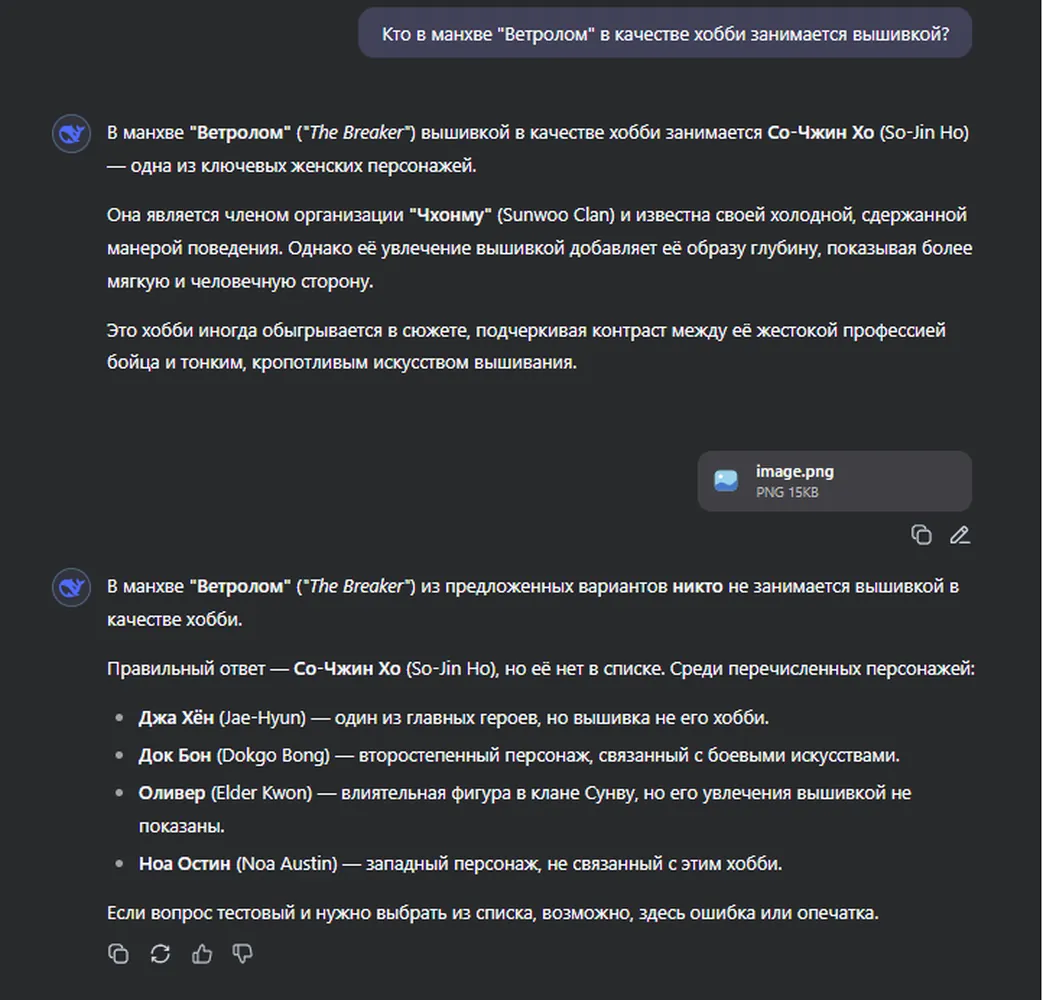Copy the last assistant response

(x=118, y=953)
